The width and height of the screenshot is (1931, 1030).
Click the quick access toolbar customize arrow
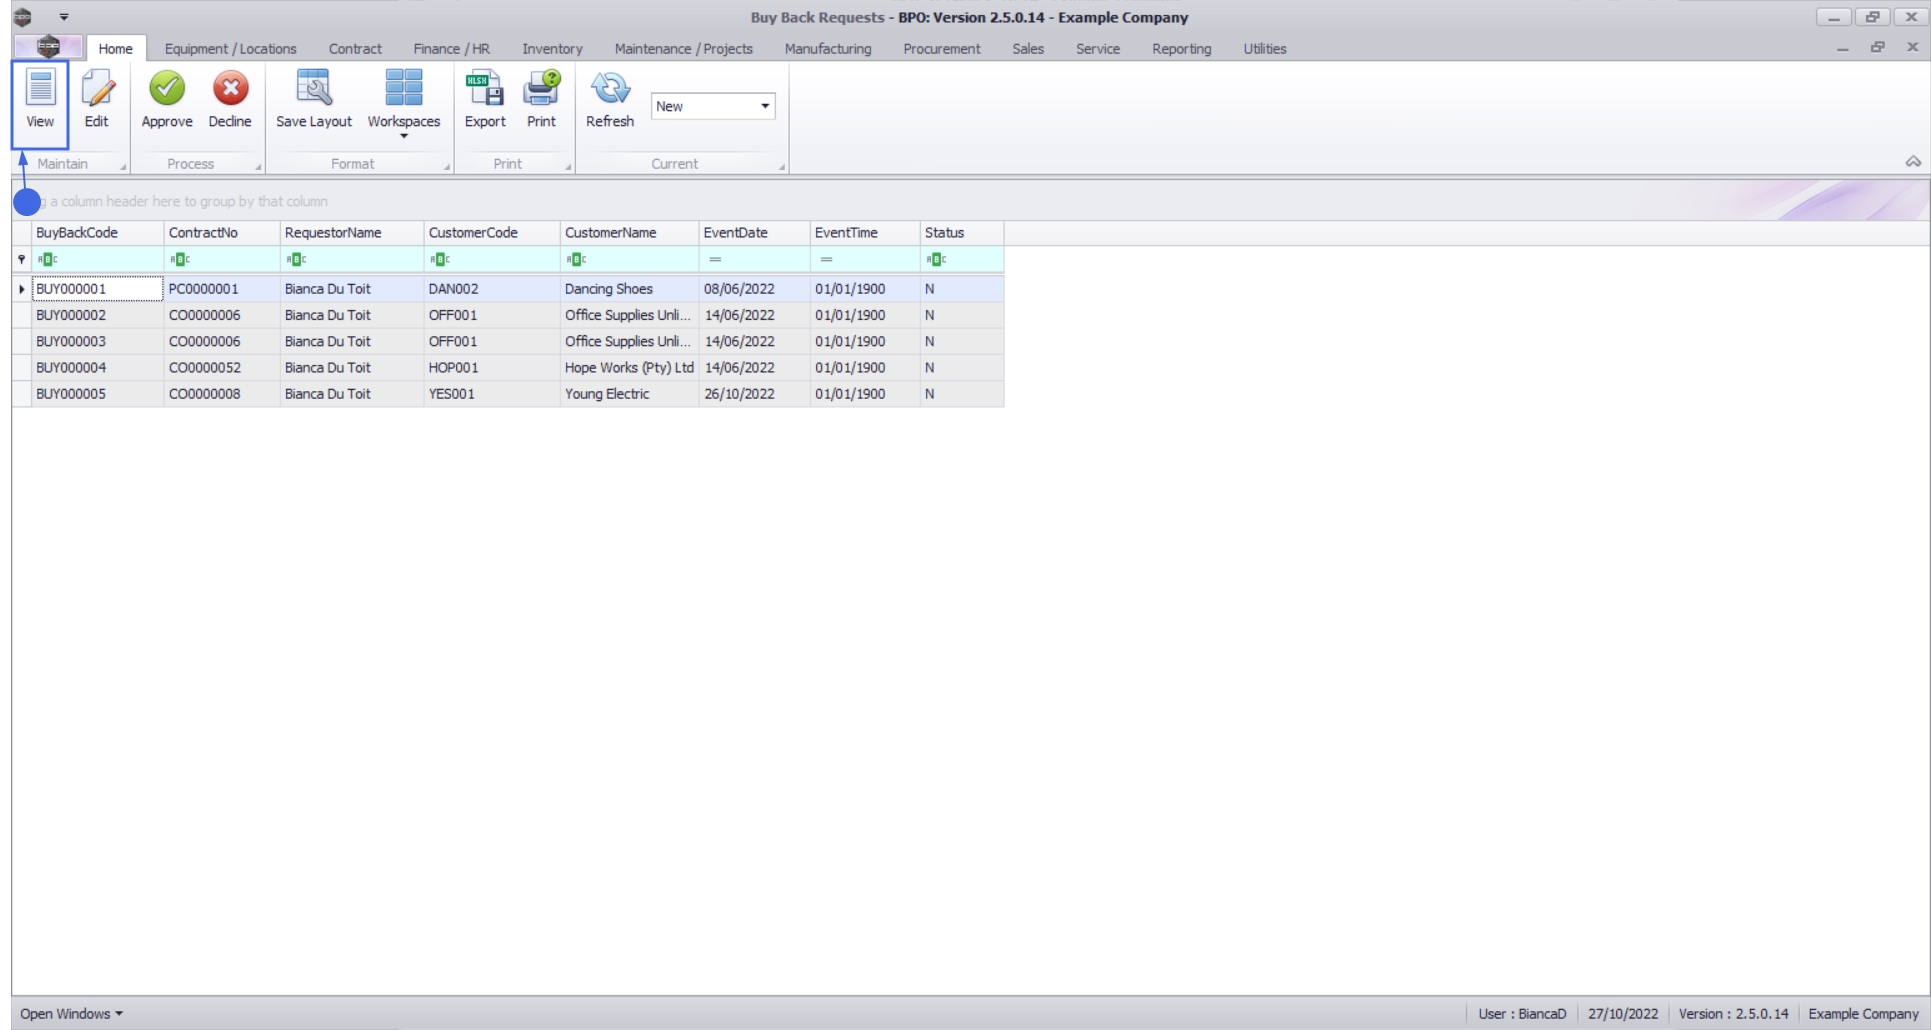(x=64, y=17)
